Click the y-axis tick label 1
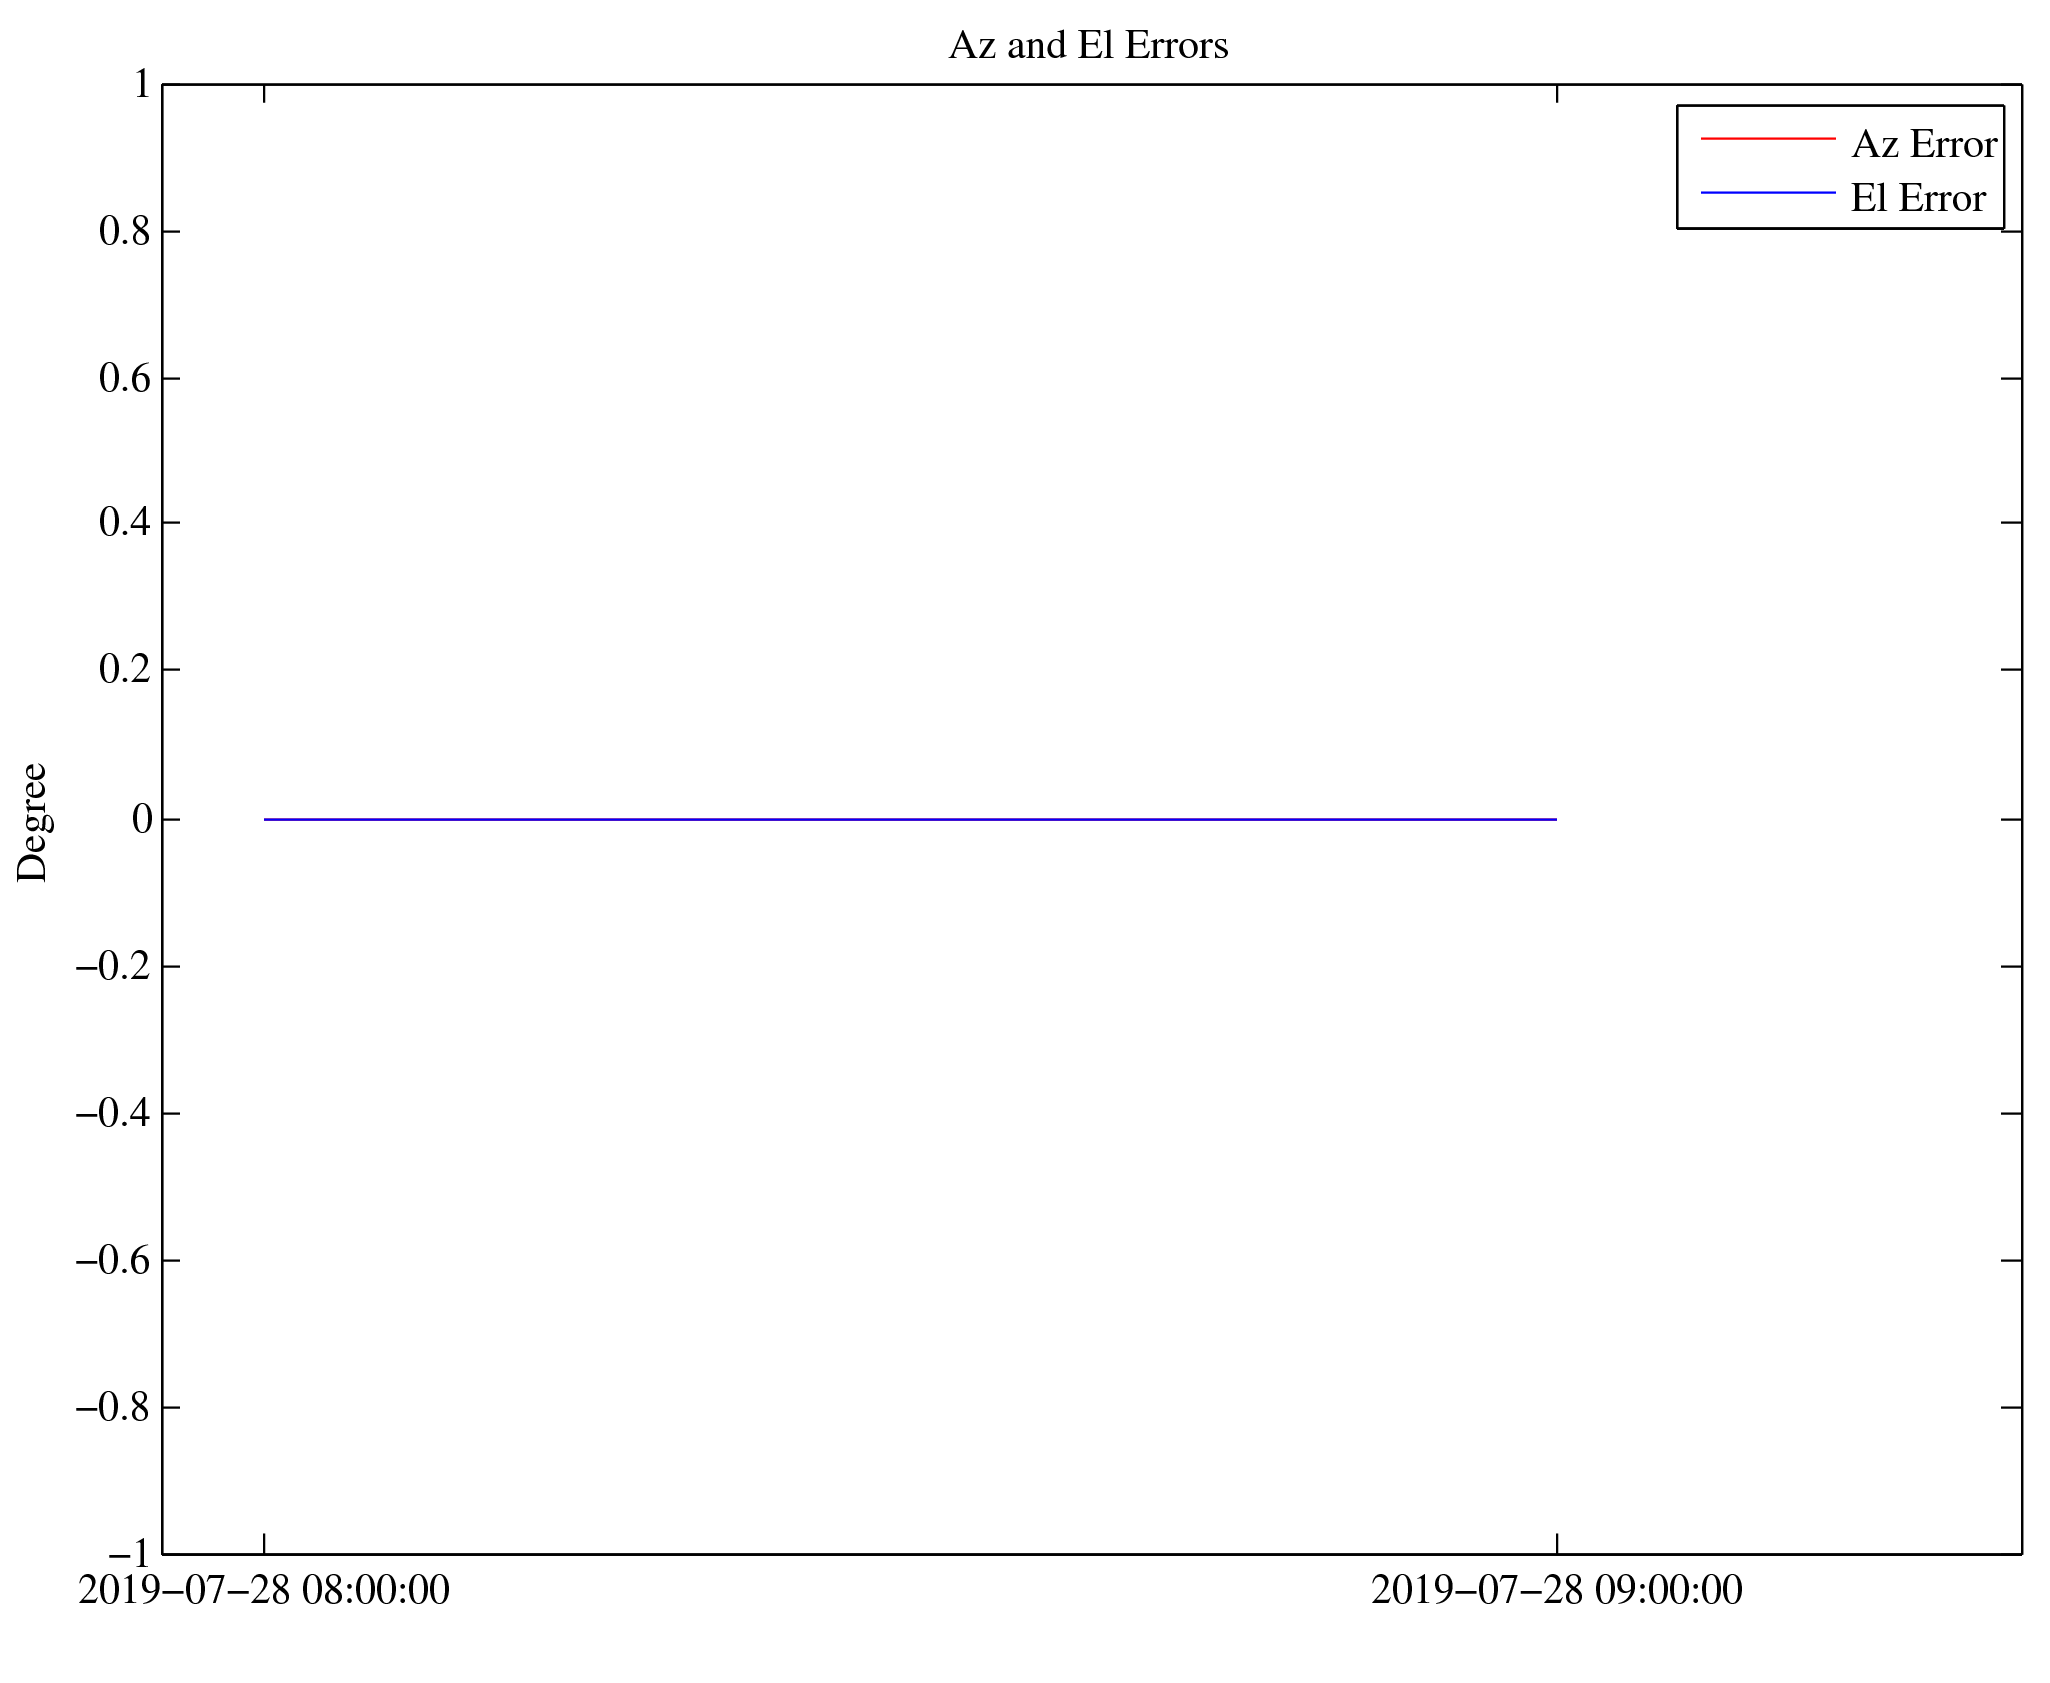This screenshot has height=1683, width=2050. (141, 85)
